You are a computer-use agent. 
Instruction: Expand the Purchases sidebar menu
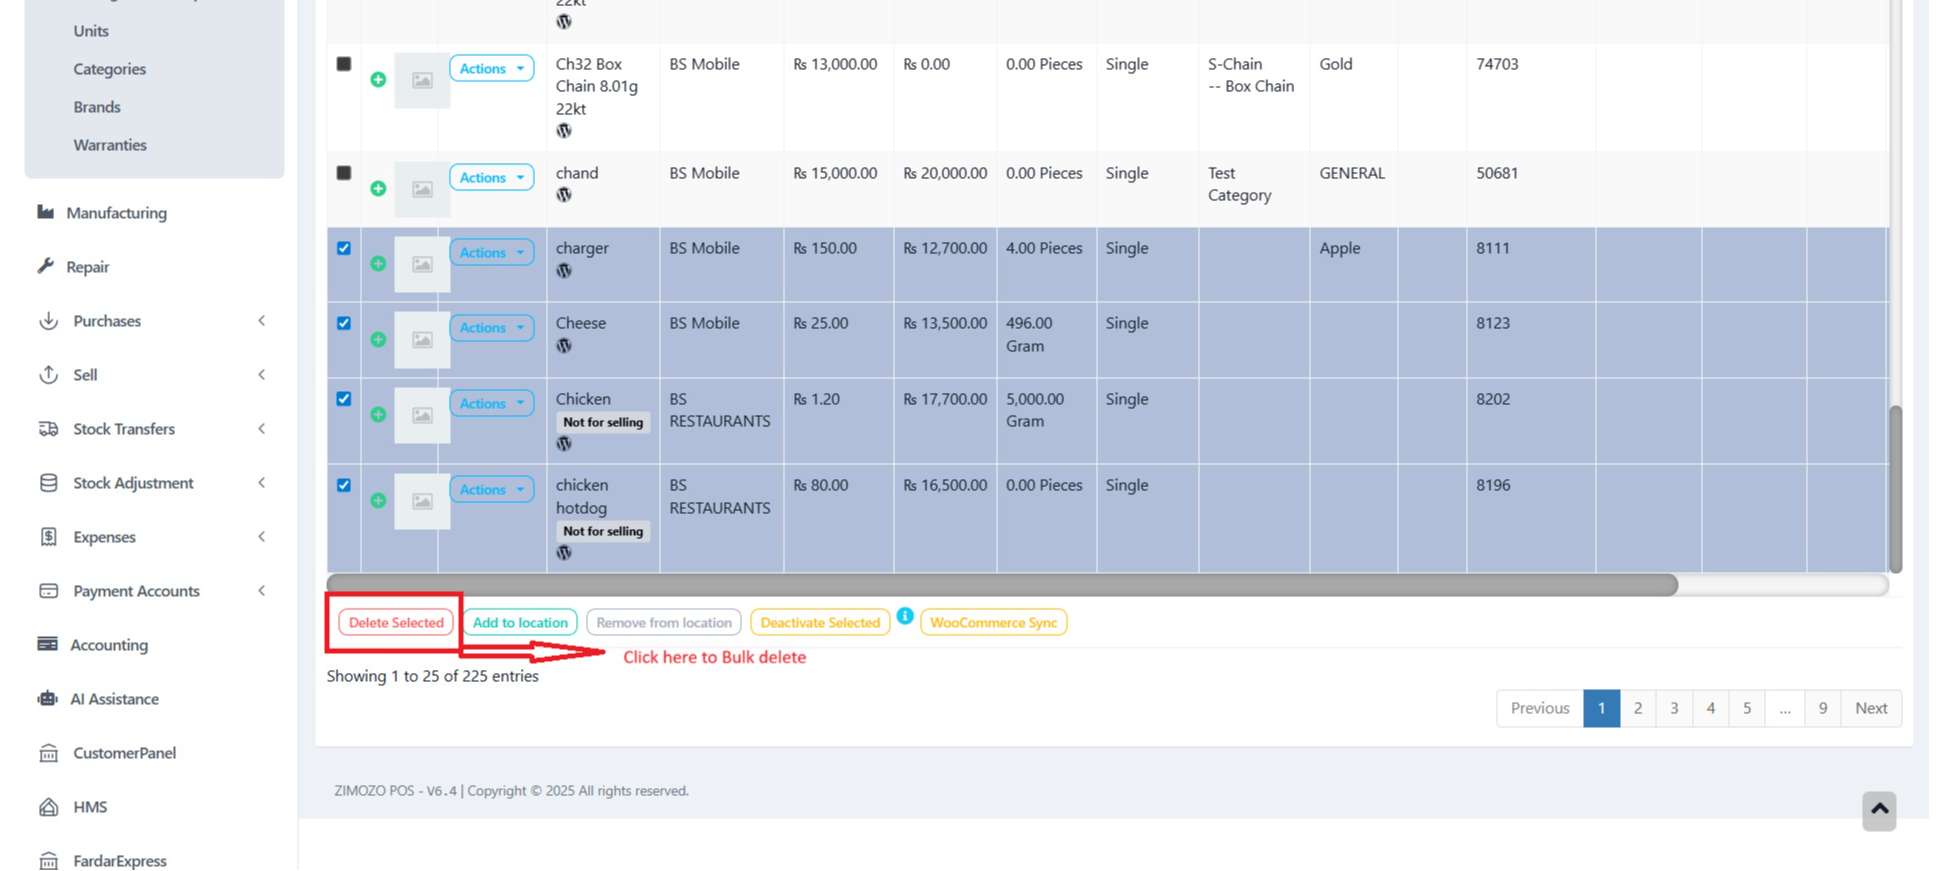[107, 321]
